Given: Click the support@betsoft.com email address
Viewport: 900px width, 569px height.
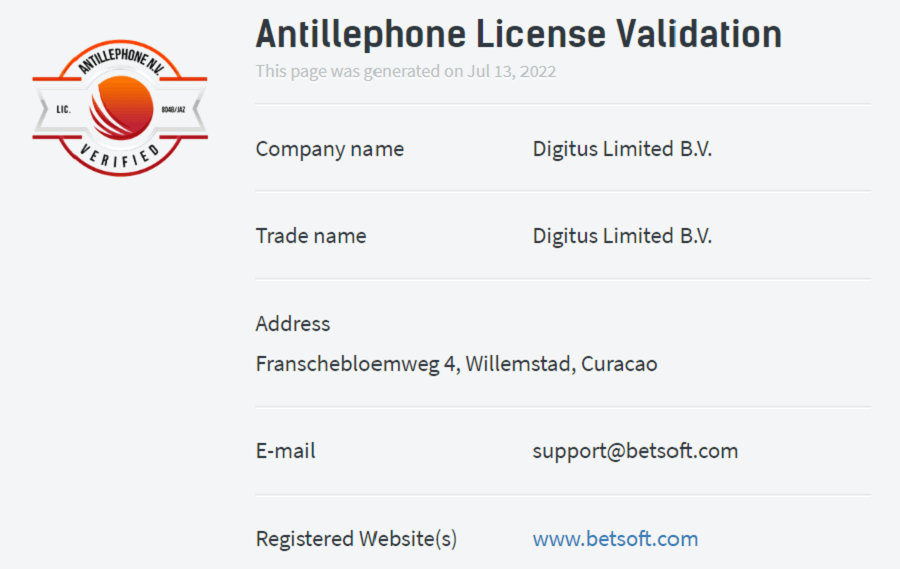Looking at the screenshot, I should point(635,451).
